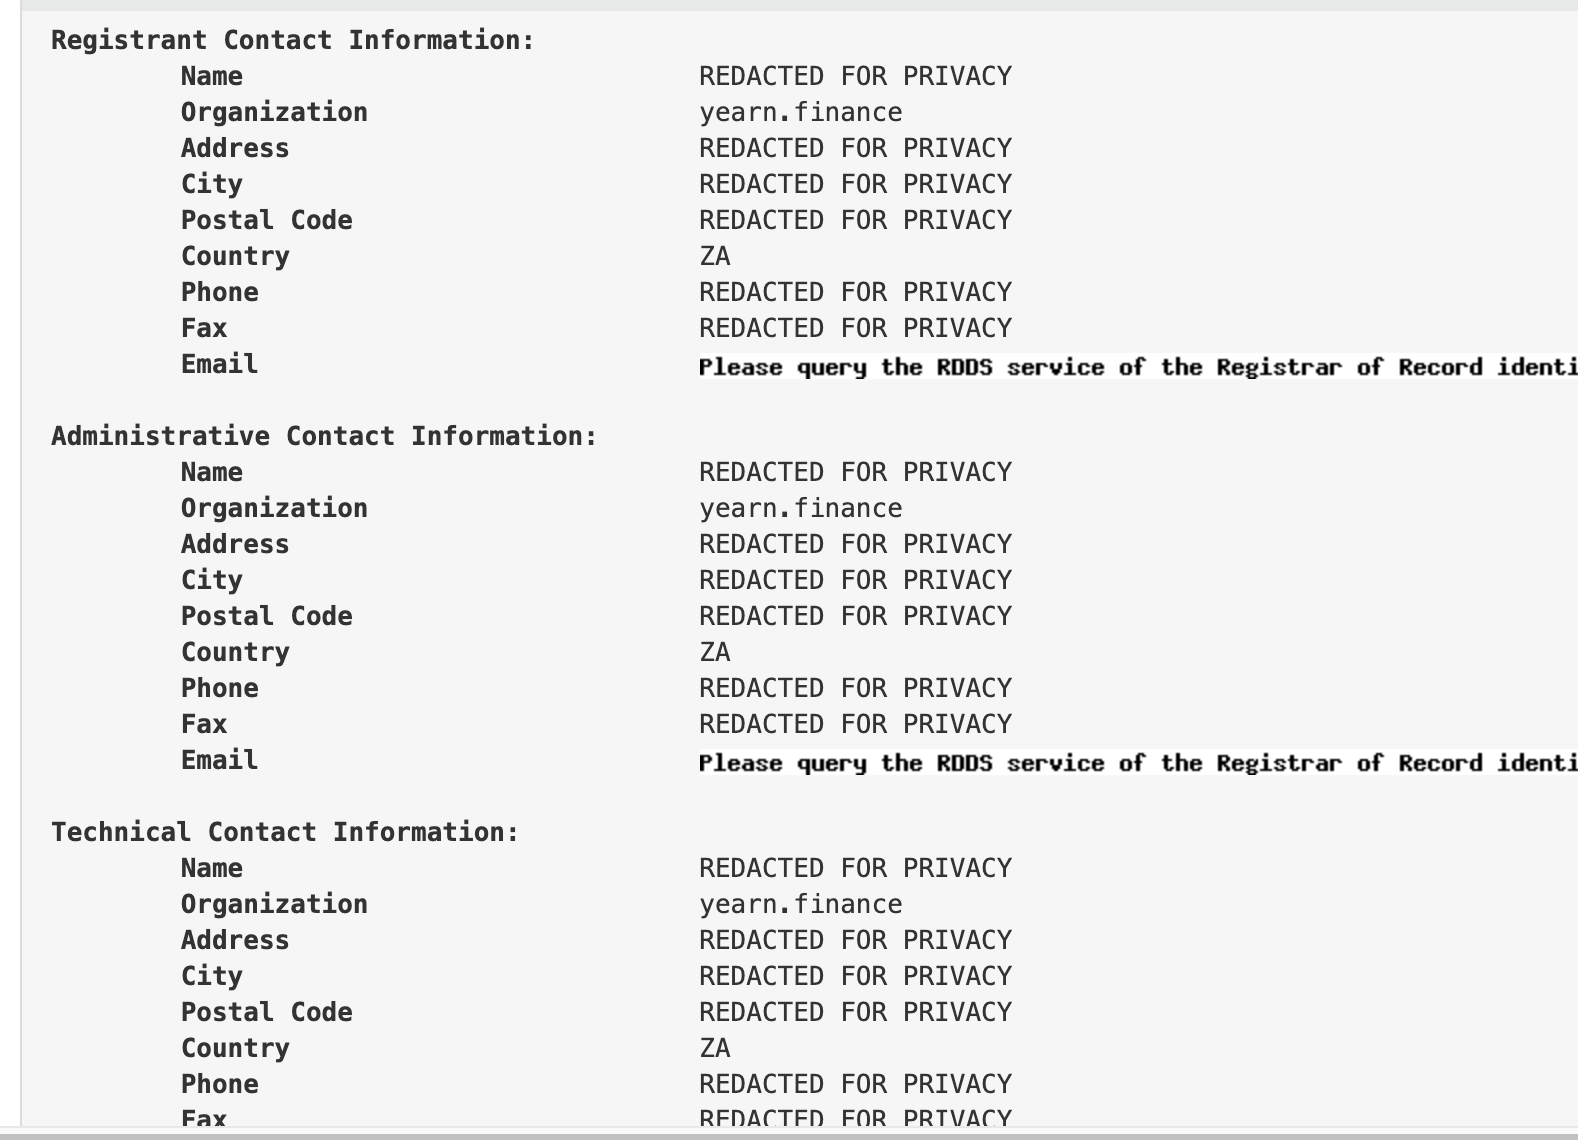1578x1140 pixels.
Task: Click the Registrant Fax label
Action: (x=204, y=328)
